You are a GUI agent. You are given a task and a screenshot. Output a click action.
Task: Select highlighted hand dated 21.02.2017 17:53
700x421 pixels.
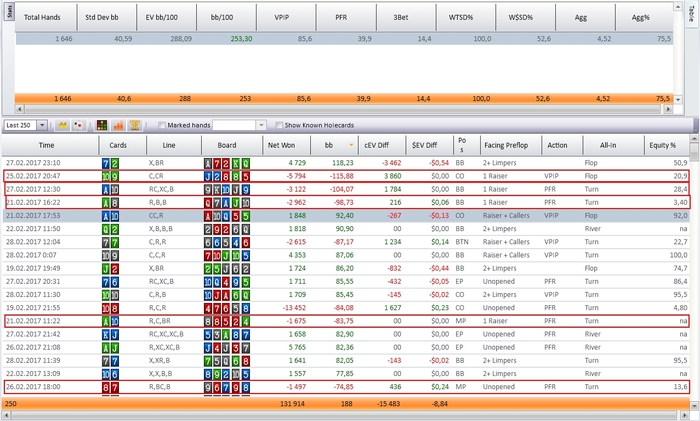346,216
